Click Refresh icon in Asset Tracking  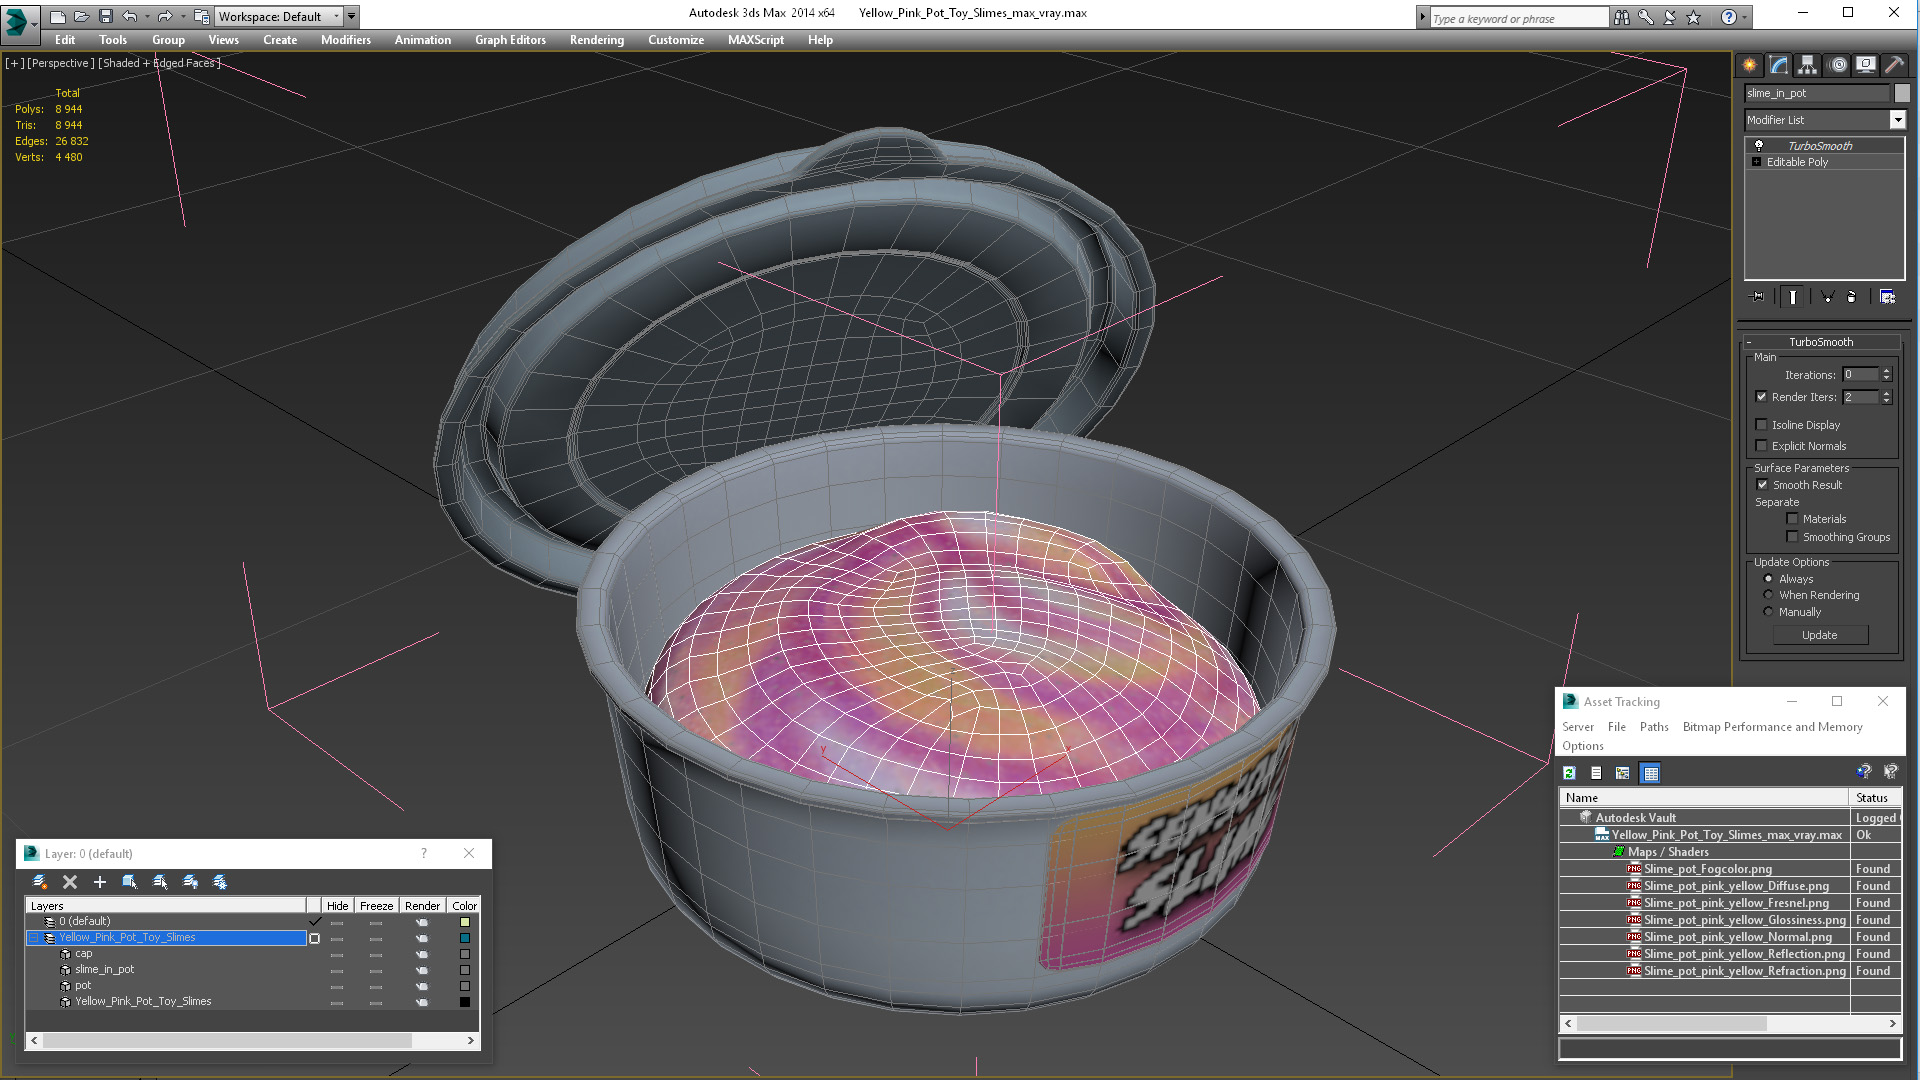point(1570,773)
